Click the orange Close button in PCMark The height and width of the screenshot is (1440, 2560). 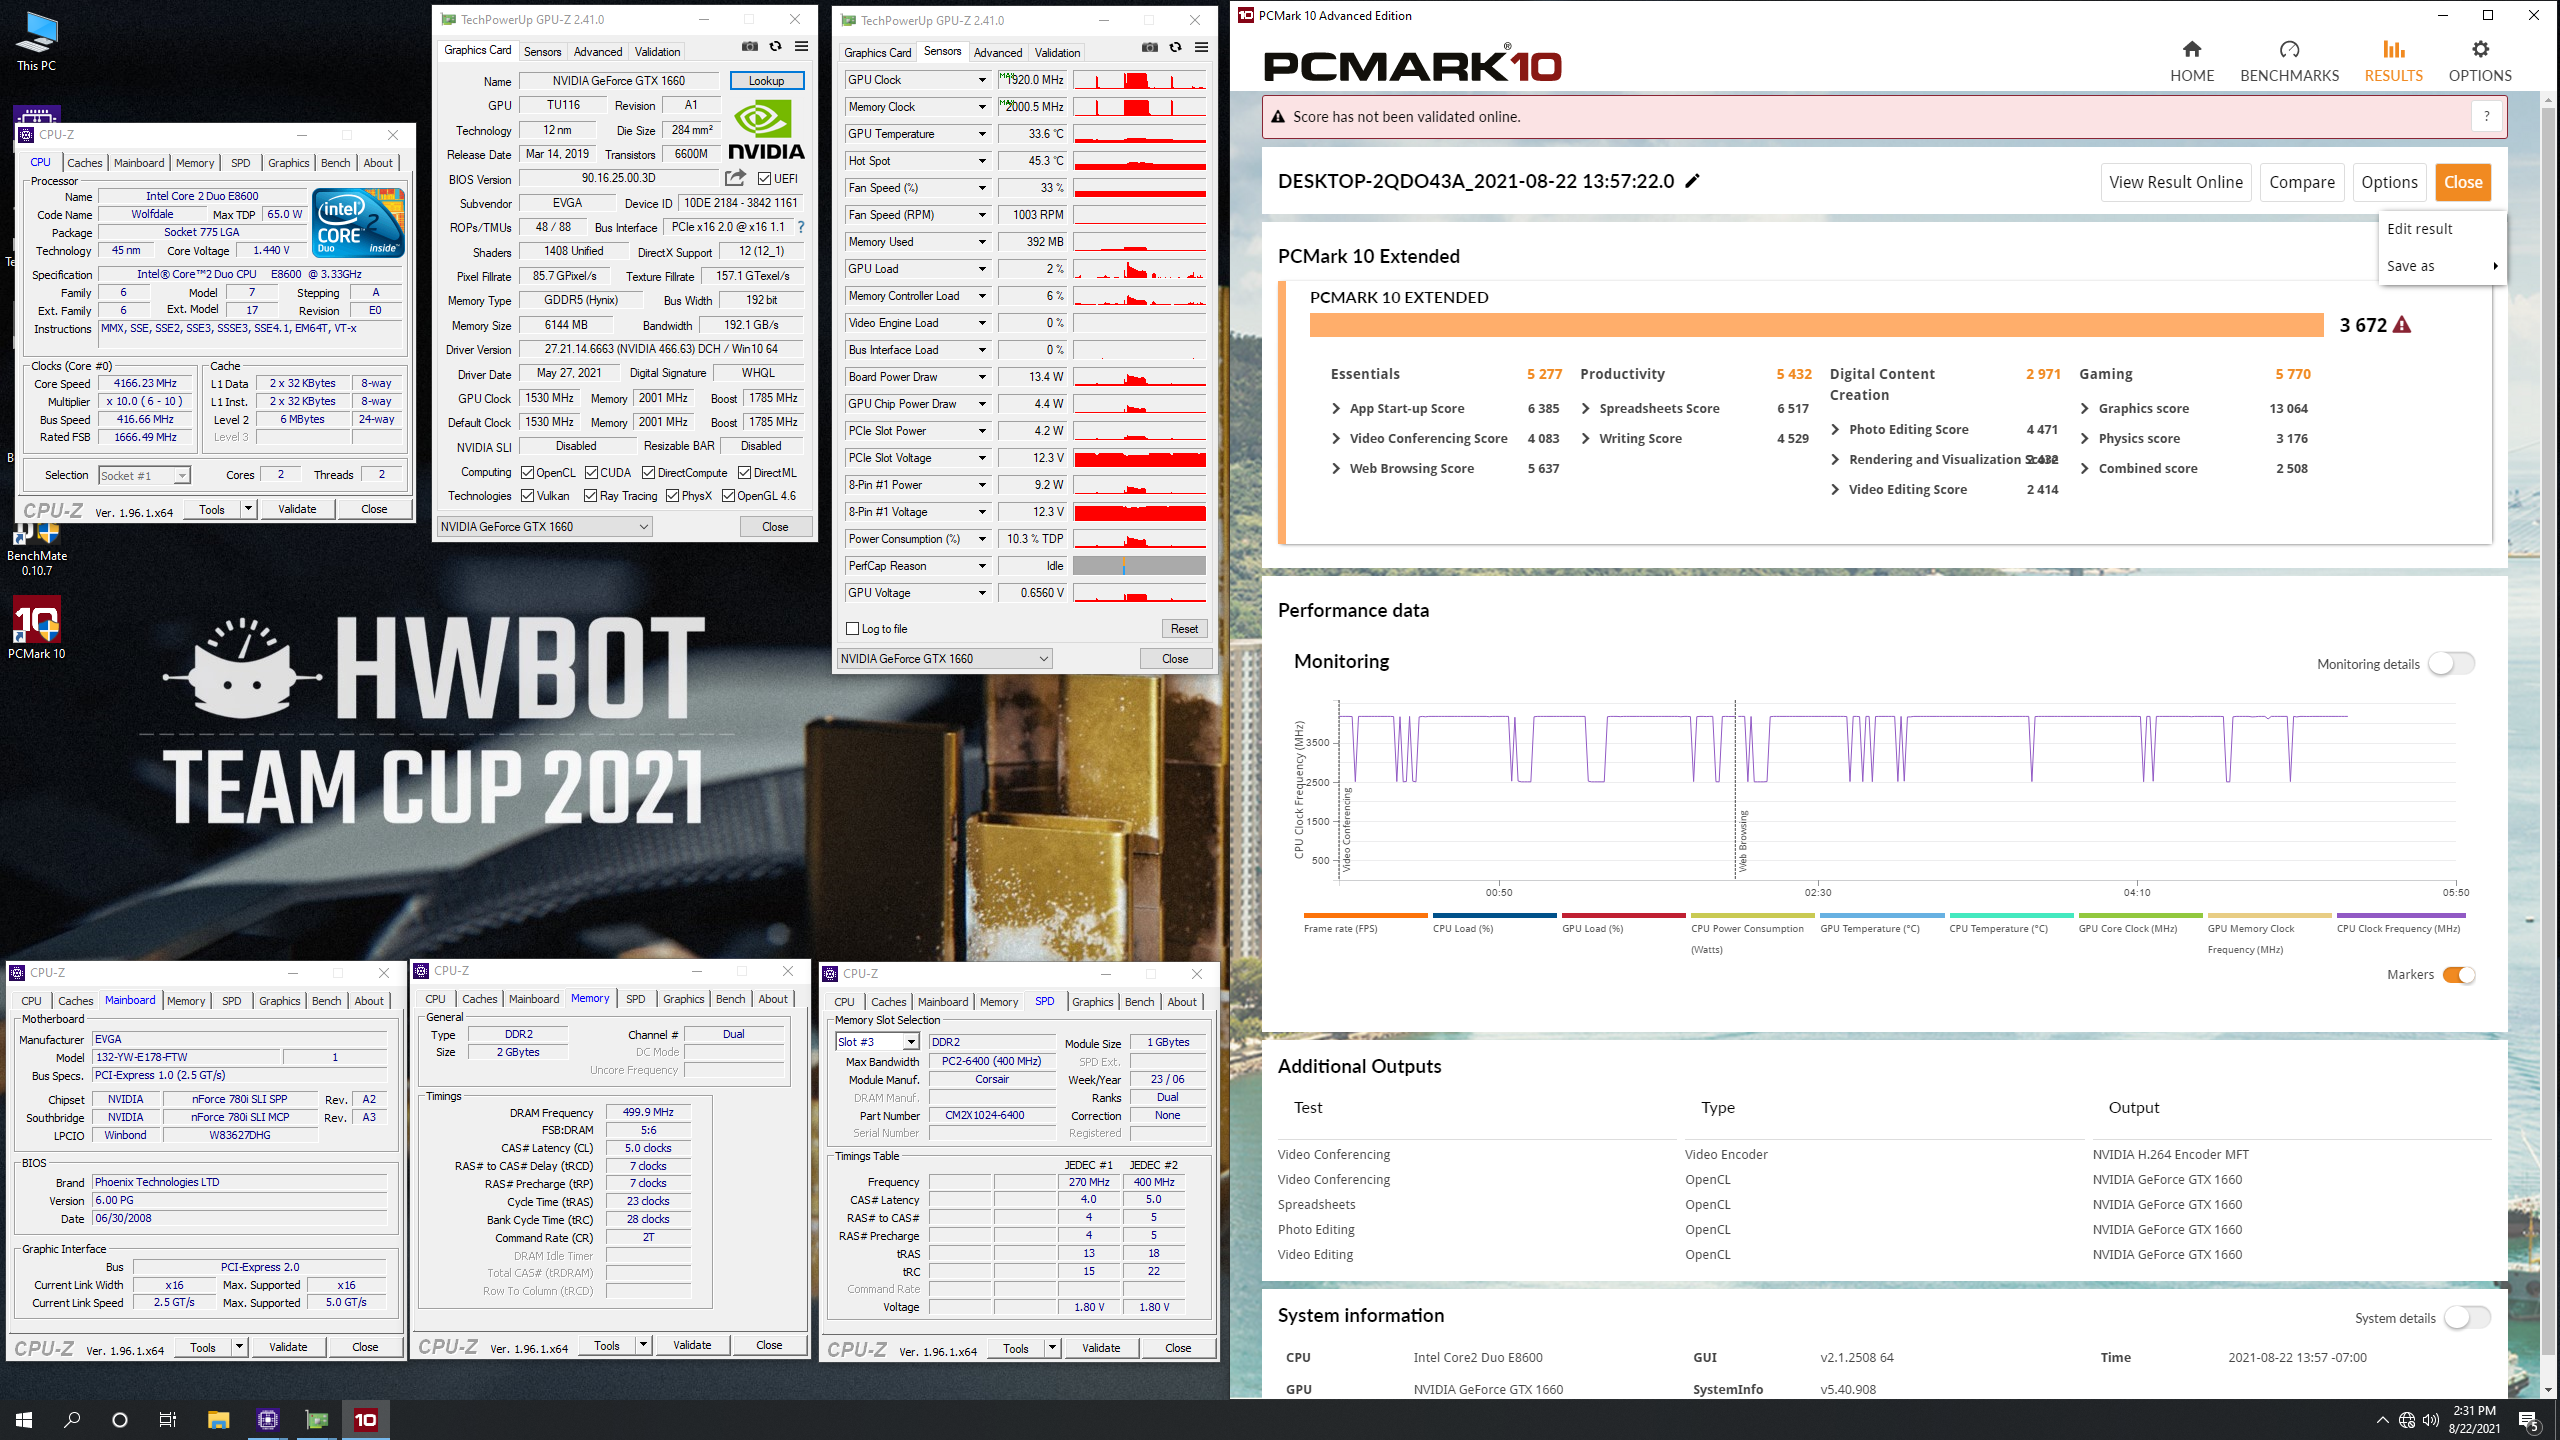(2463, 182)
